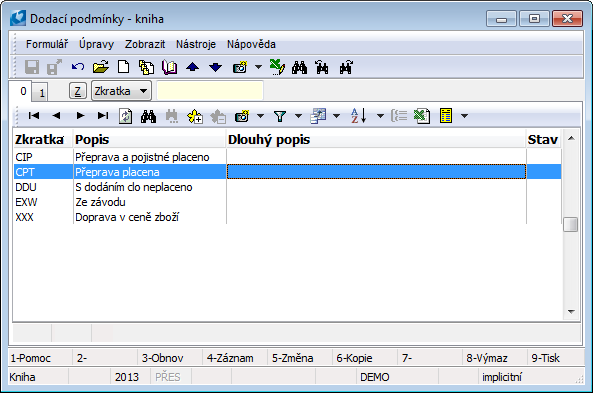593x393 pixels.
Task: Expand the filter funnel dropdown arrow
Action: [298, 116]
